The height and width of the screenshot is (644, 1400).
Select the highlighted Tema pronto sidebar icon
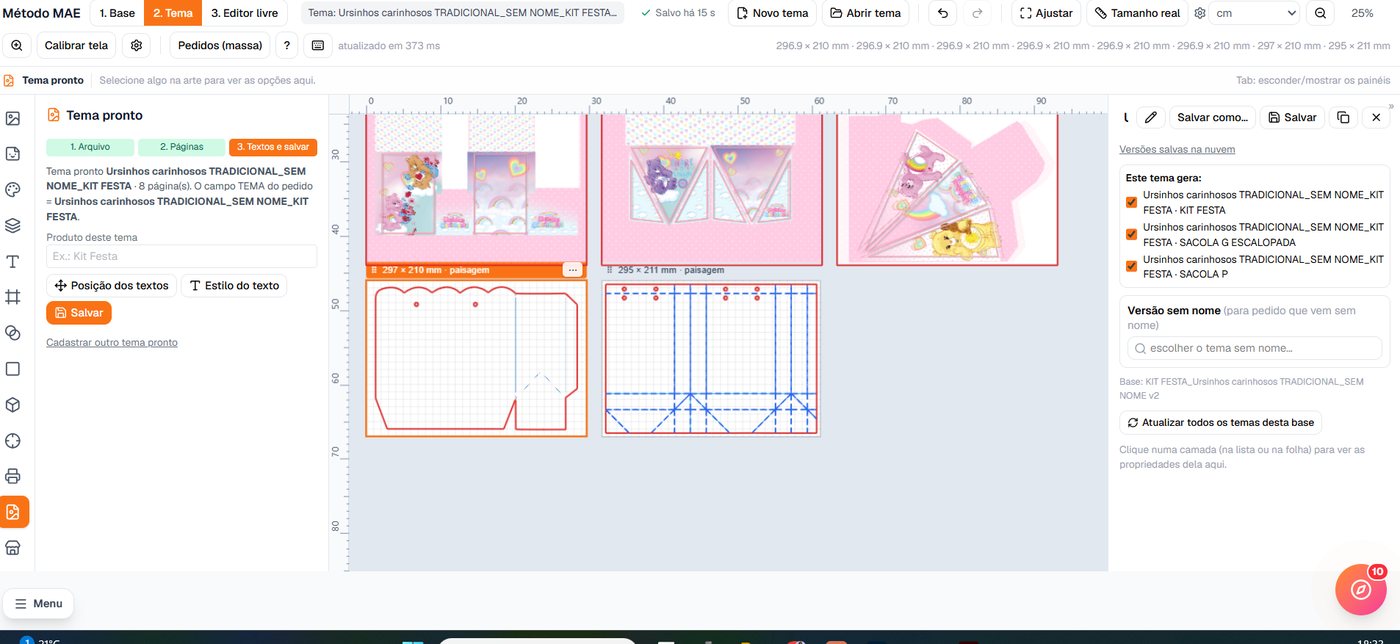tap(13, 512)
